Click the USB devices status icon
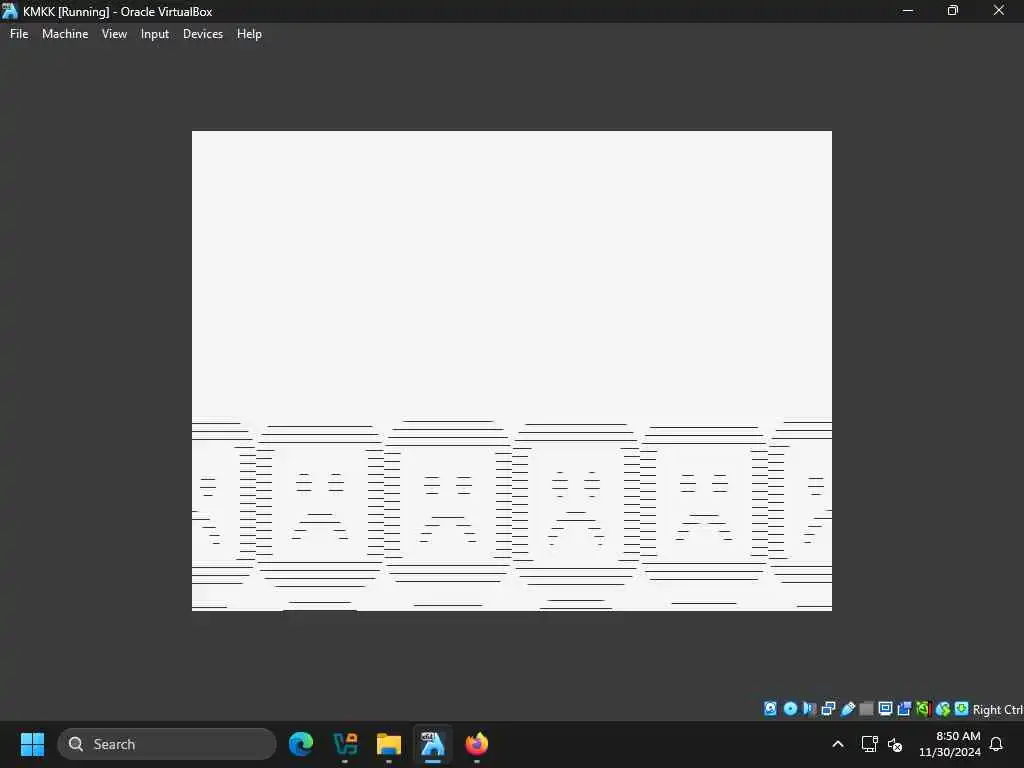This screenshot has height=768, width=1024. pos(848,709)
